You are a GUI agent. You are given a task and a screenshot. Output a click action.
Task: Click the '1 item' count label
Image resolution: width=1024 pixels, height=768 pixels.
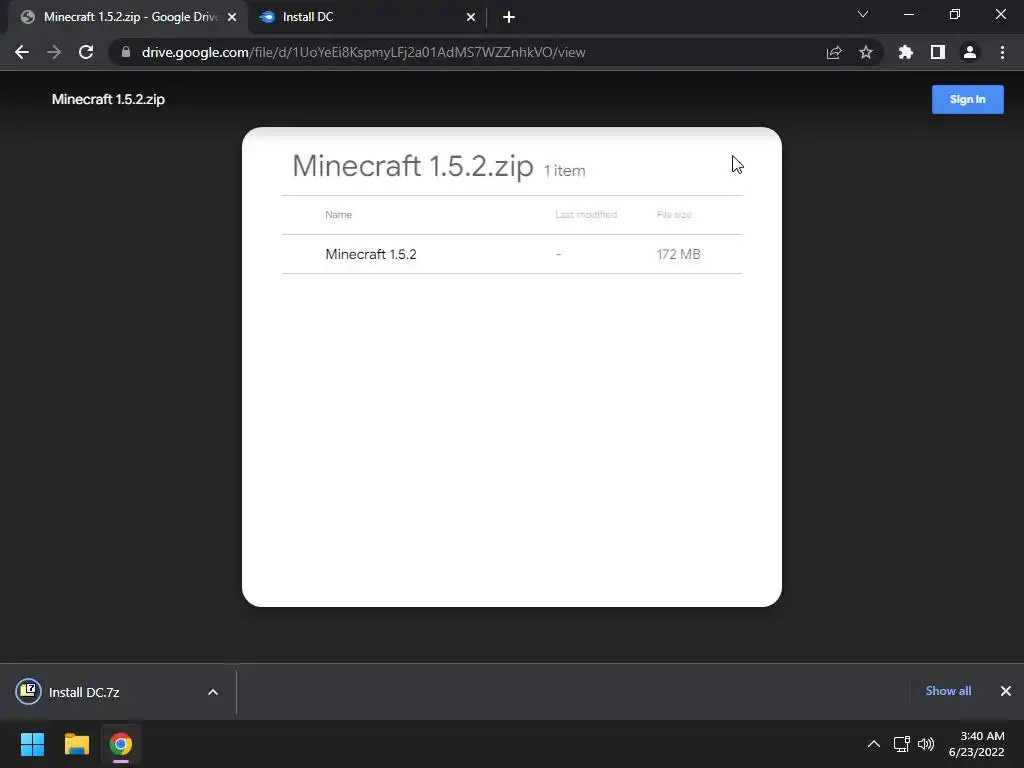564,171
